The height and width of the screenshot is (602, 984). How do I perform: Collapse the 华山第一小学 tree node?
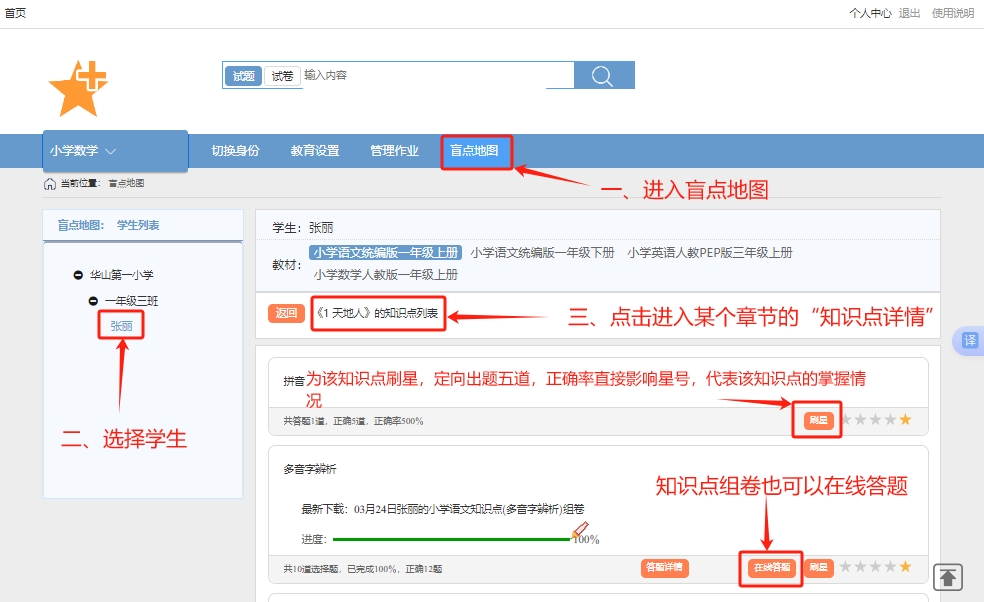(79, 275)
